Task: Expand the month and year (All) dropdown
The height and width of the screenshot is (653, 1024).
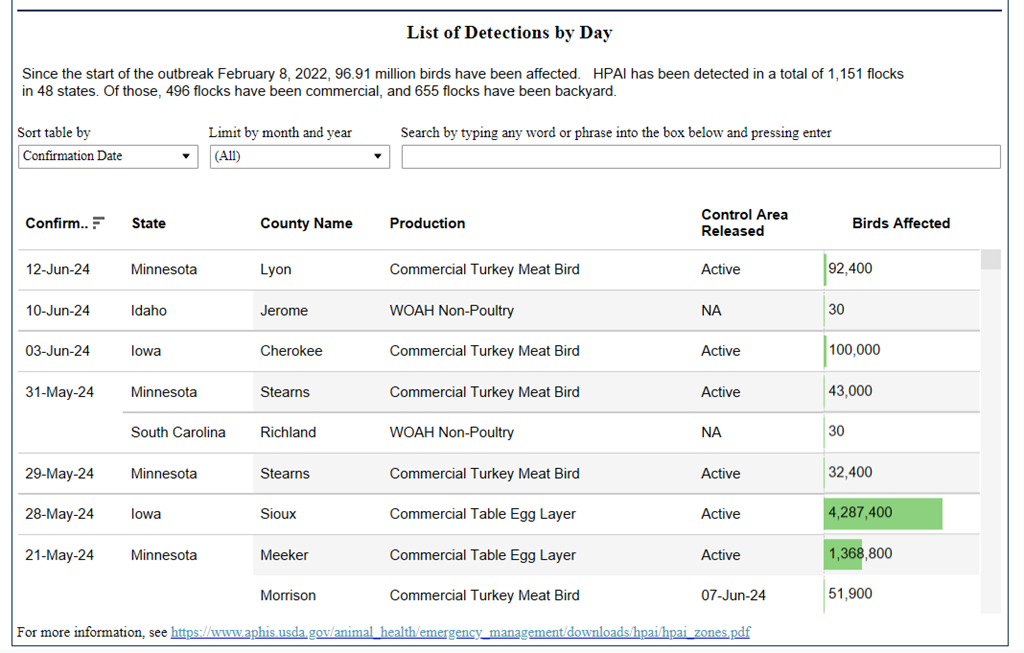Action: 299,156
